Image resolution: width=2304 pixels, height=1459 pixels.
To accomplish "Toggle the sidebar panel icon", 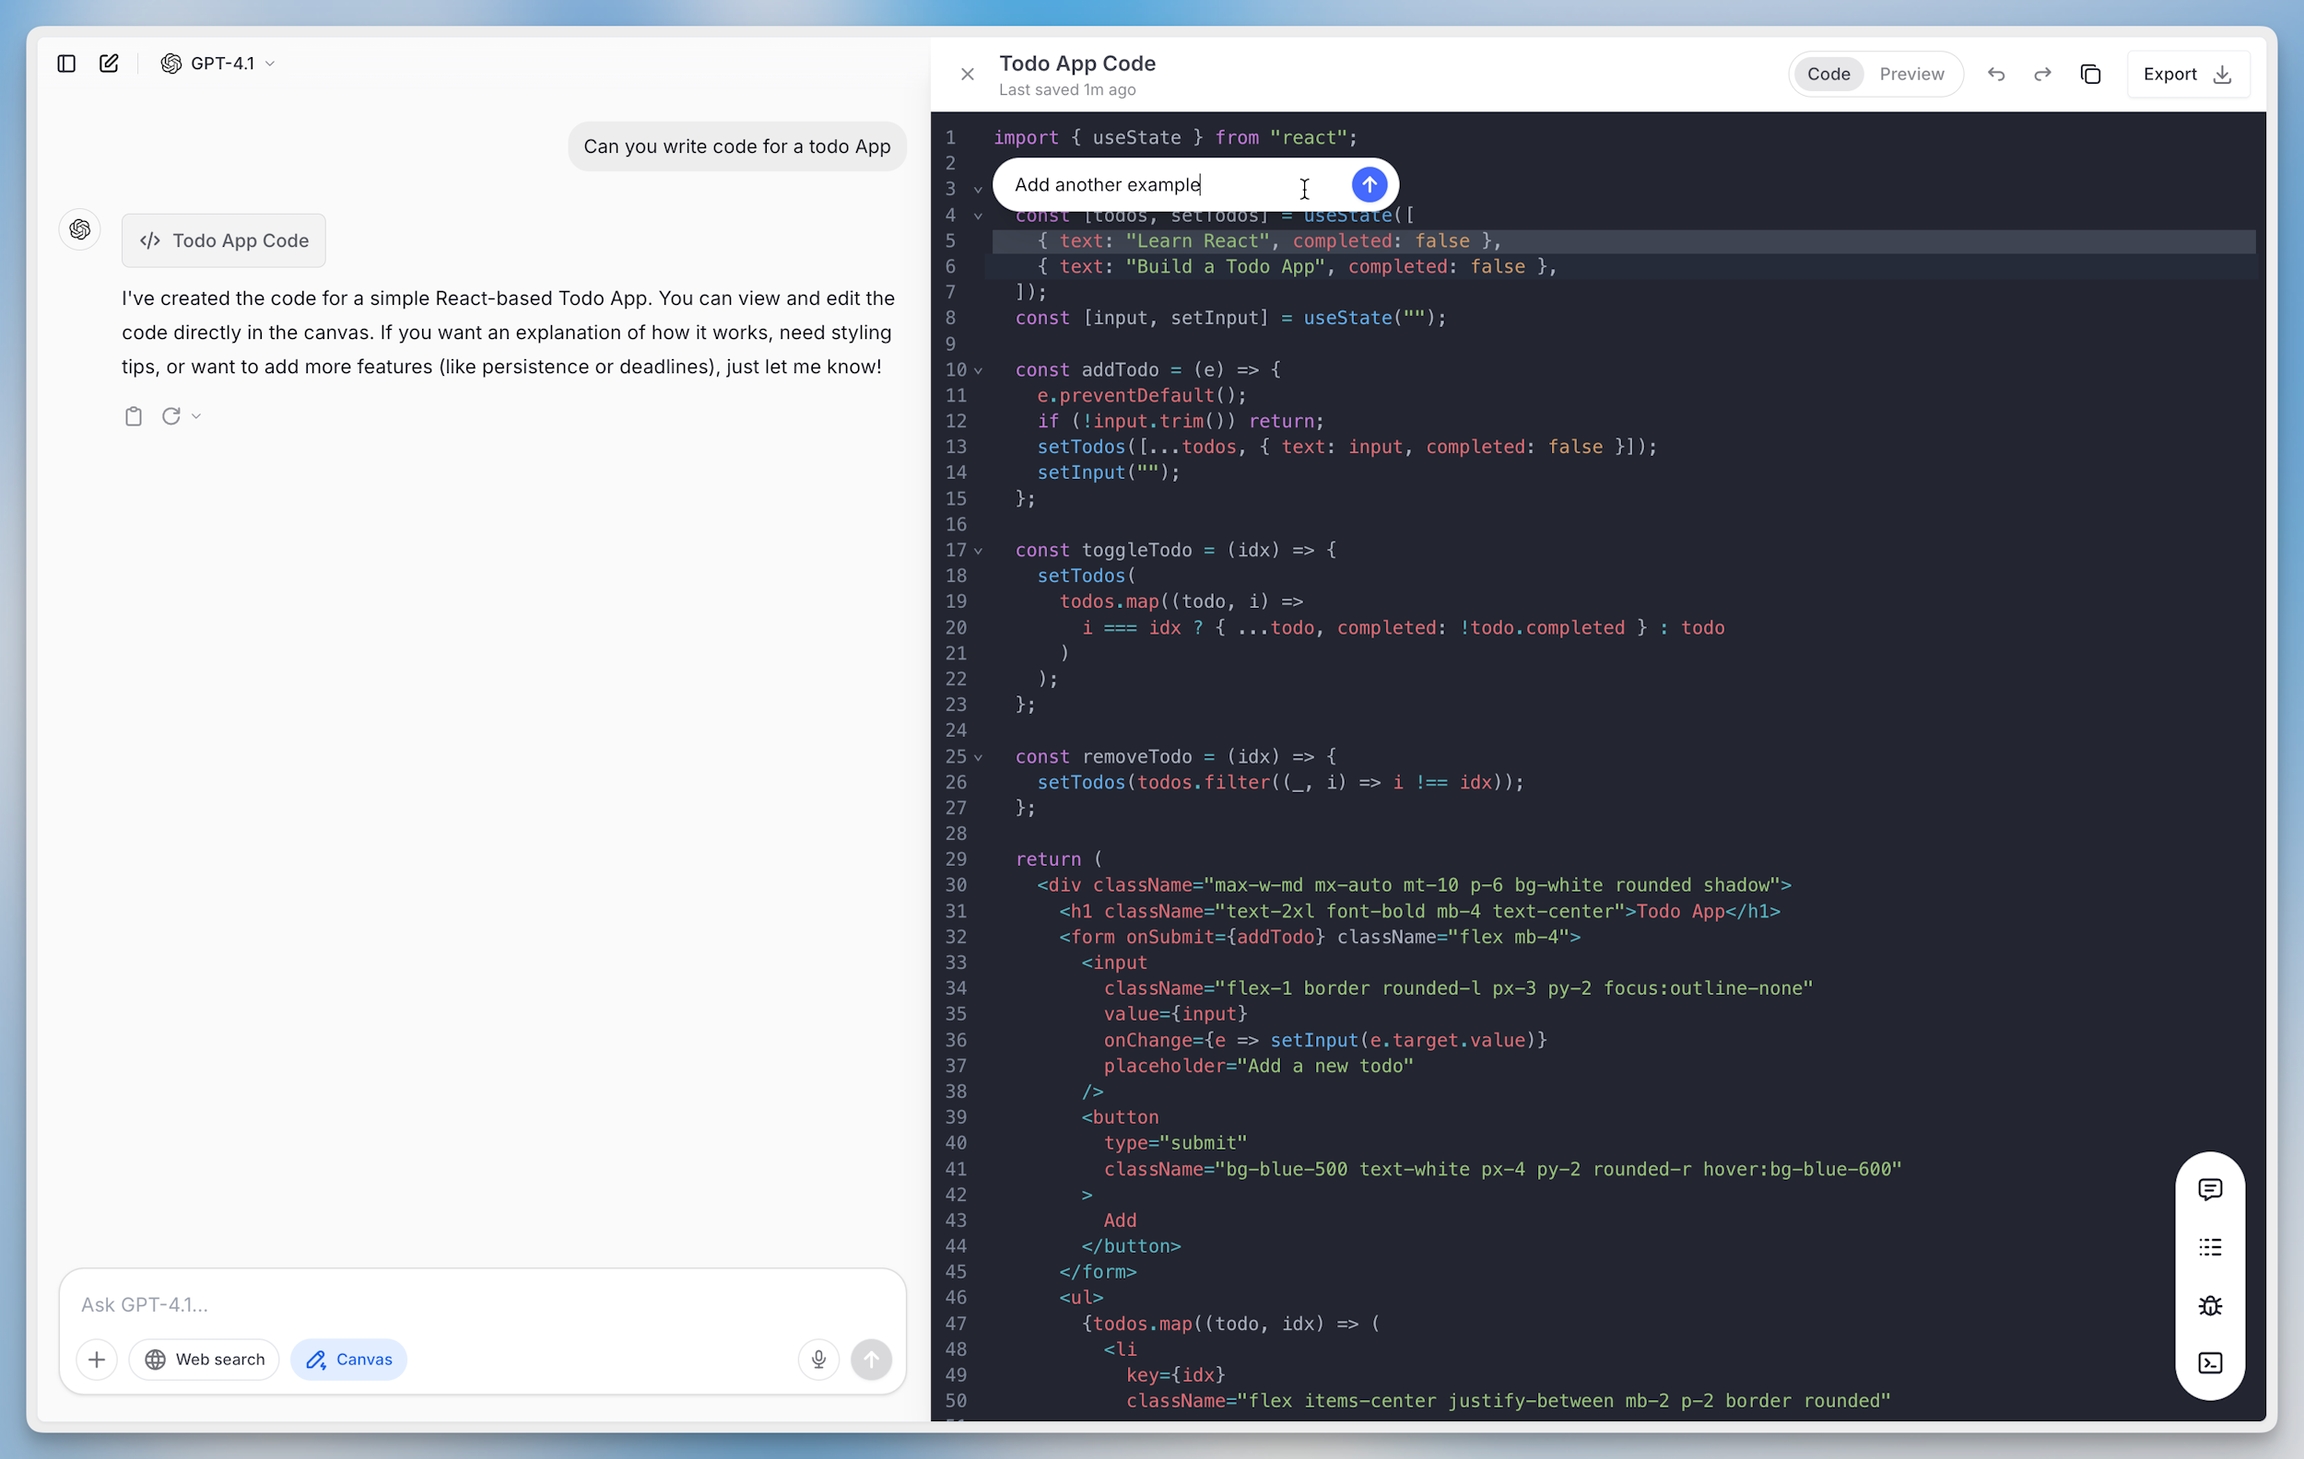I will [x=66, y=63].
